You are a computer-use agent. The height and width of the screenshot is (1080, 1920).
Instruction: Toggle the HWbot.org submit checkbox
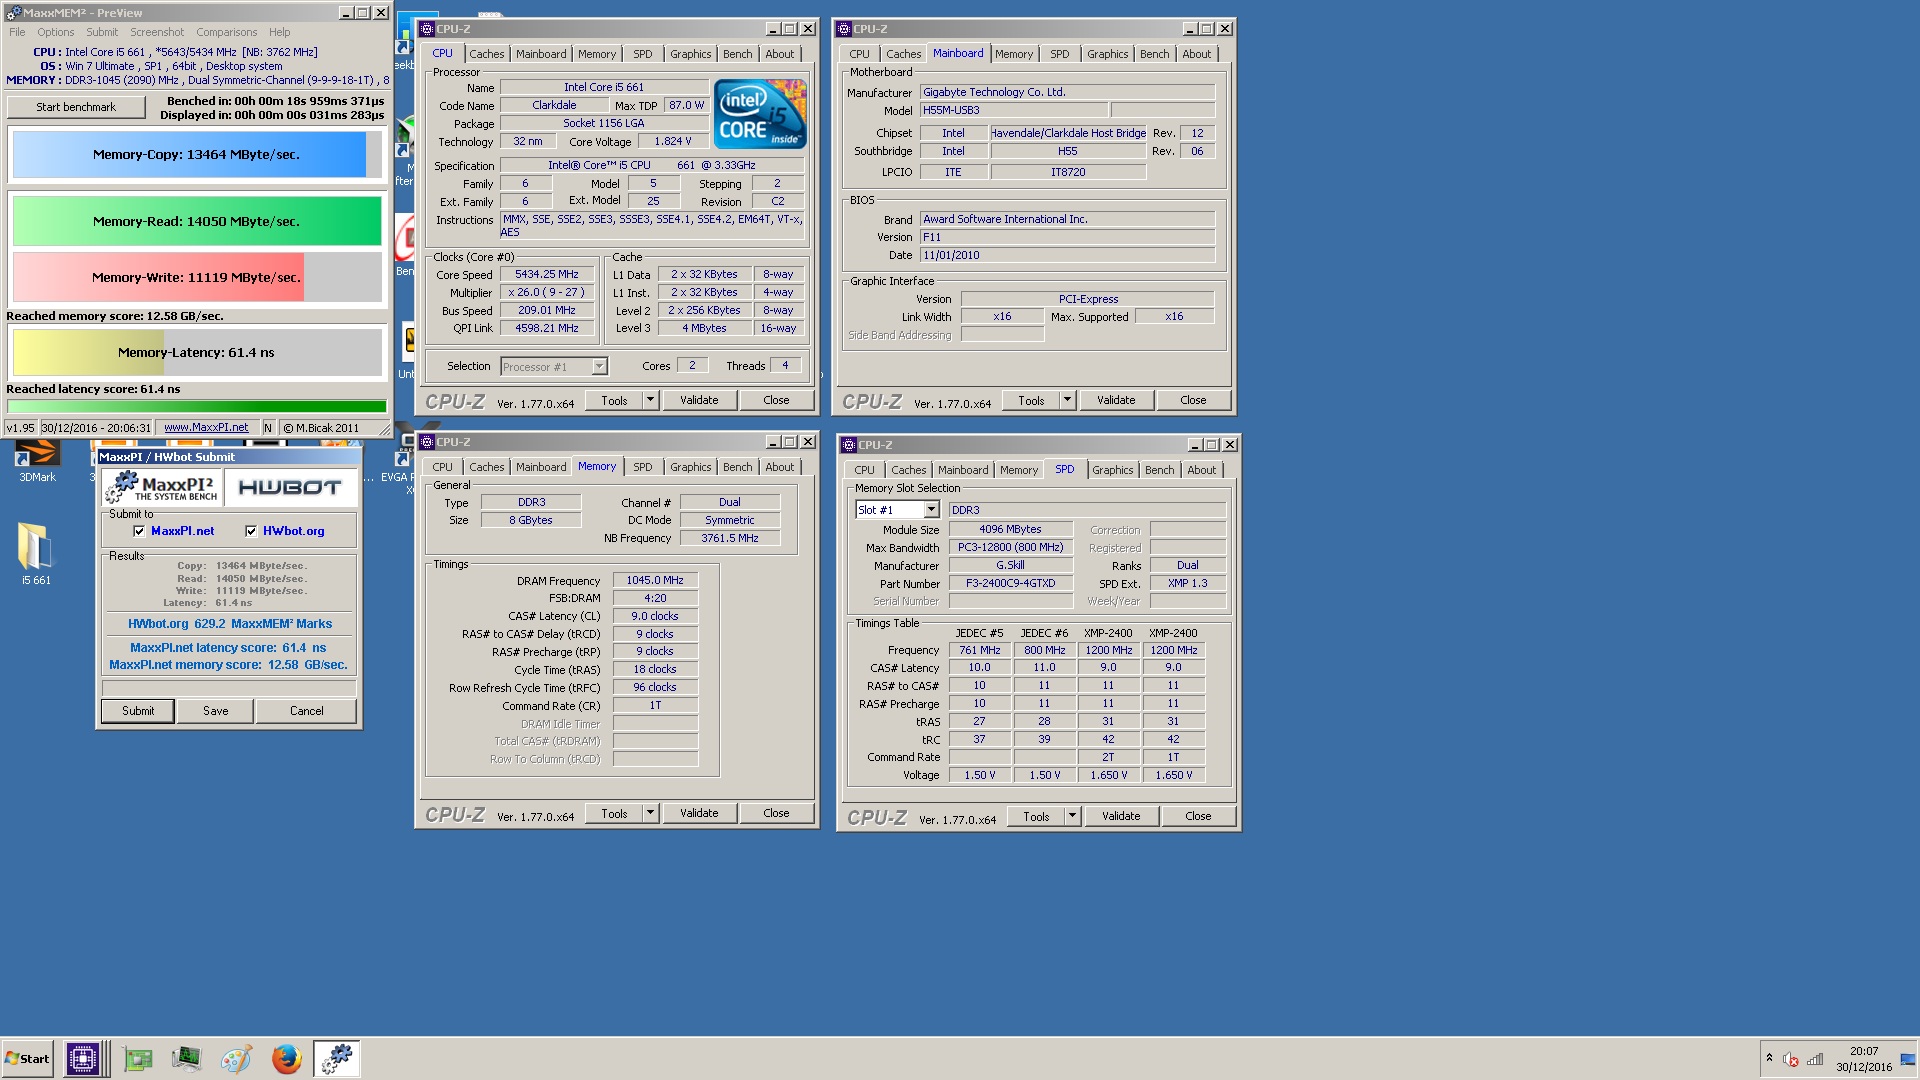pyautogui.click(x=251, y=531)
